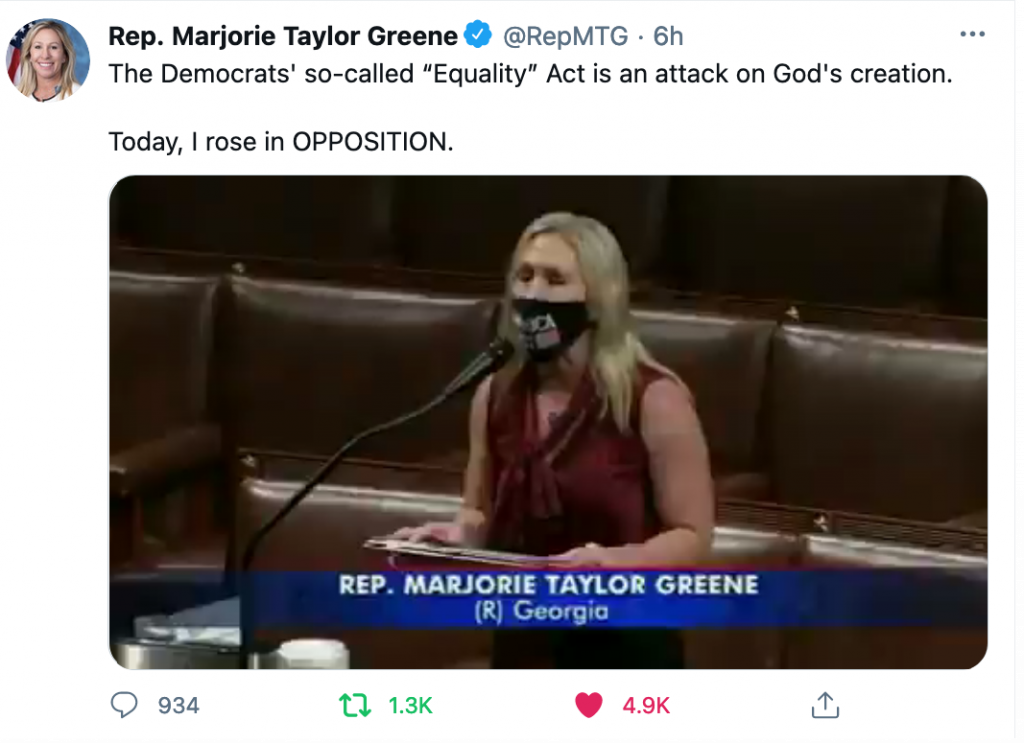Open the reply speech-bubble icon
This screenshot has height=743, width=1024.
click(x=123, y=705)
